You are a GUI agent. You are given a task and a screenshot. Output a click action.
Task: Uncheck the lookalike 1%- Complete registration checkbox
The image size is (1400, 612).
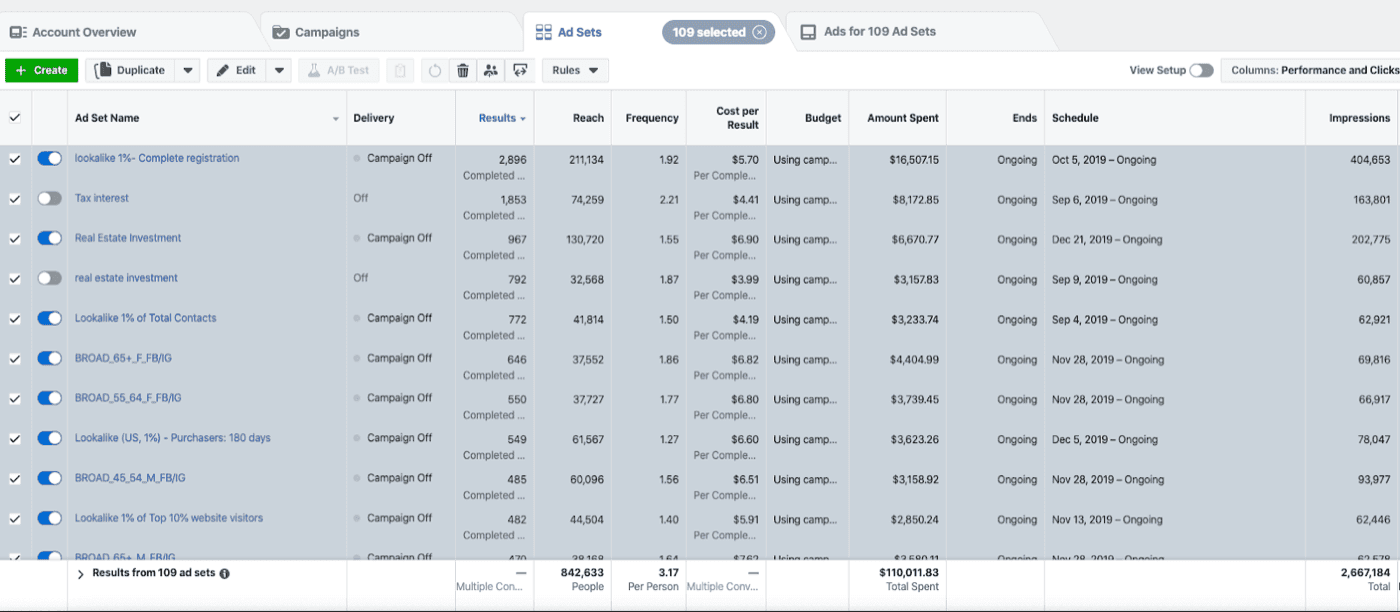click(x=15, y=159)
